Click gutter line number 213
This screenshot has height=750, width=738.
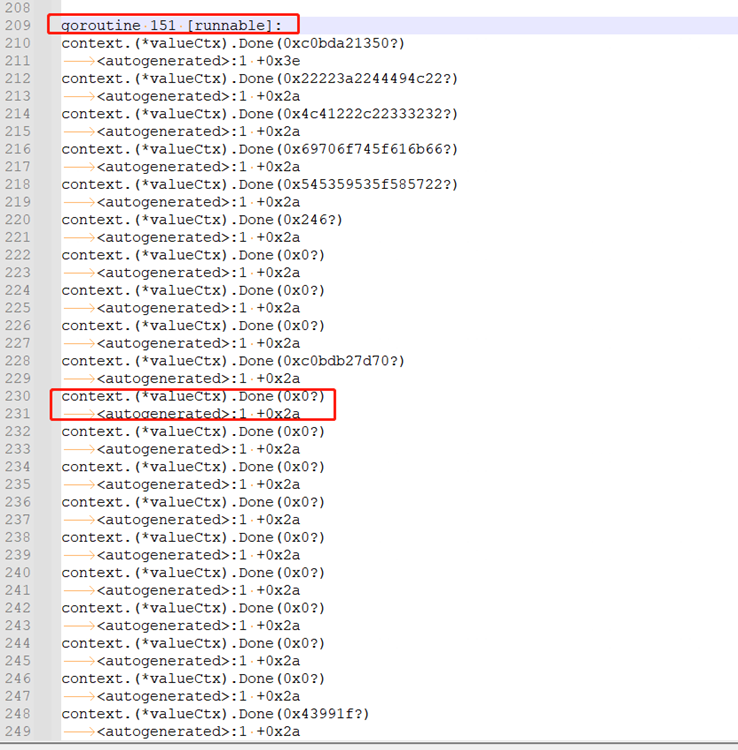coord(18,96)
